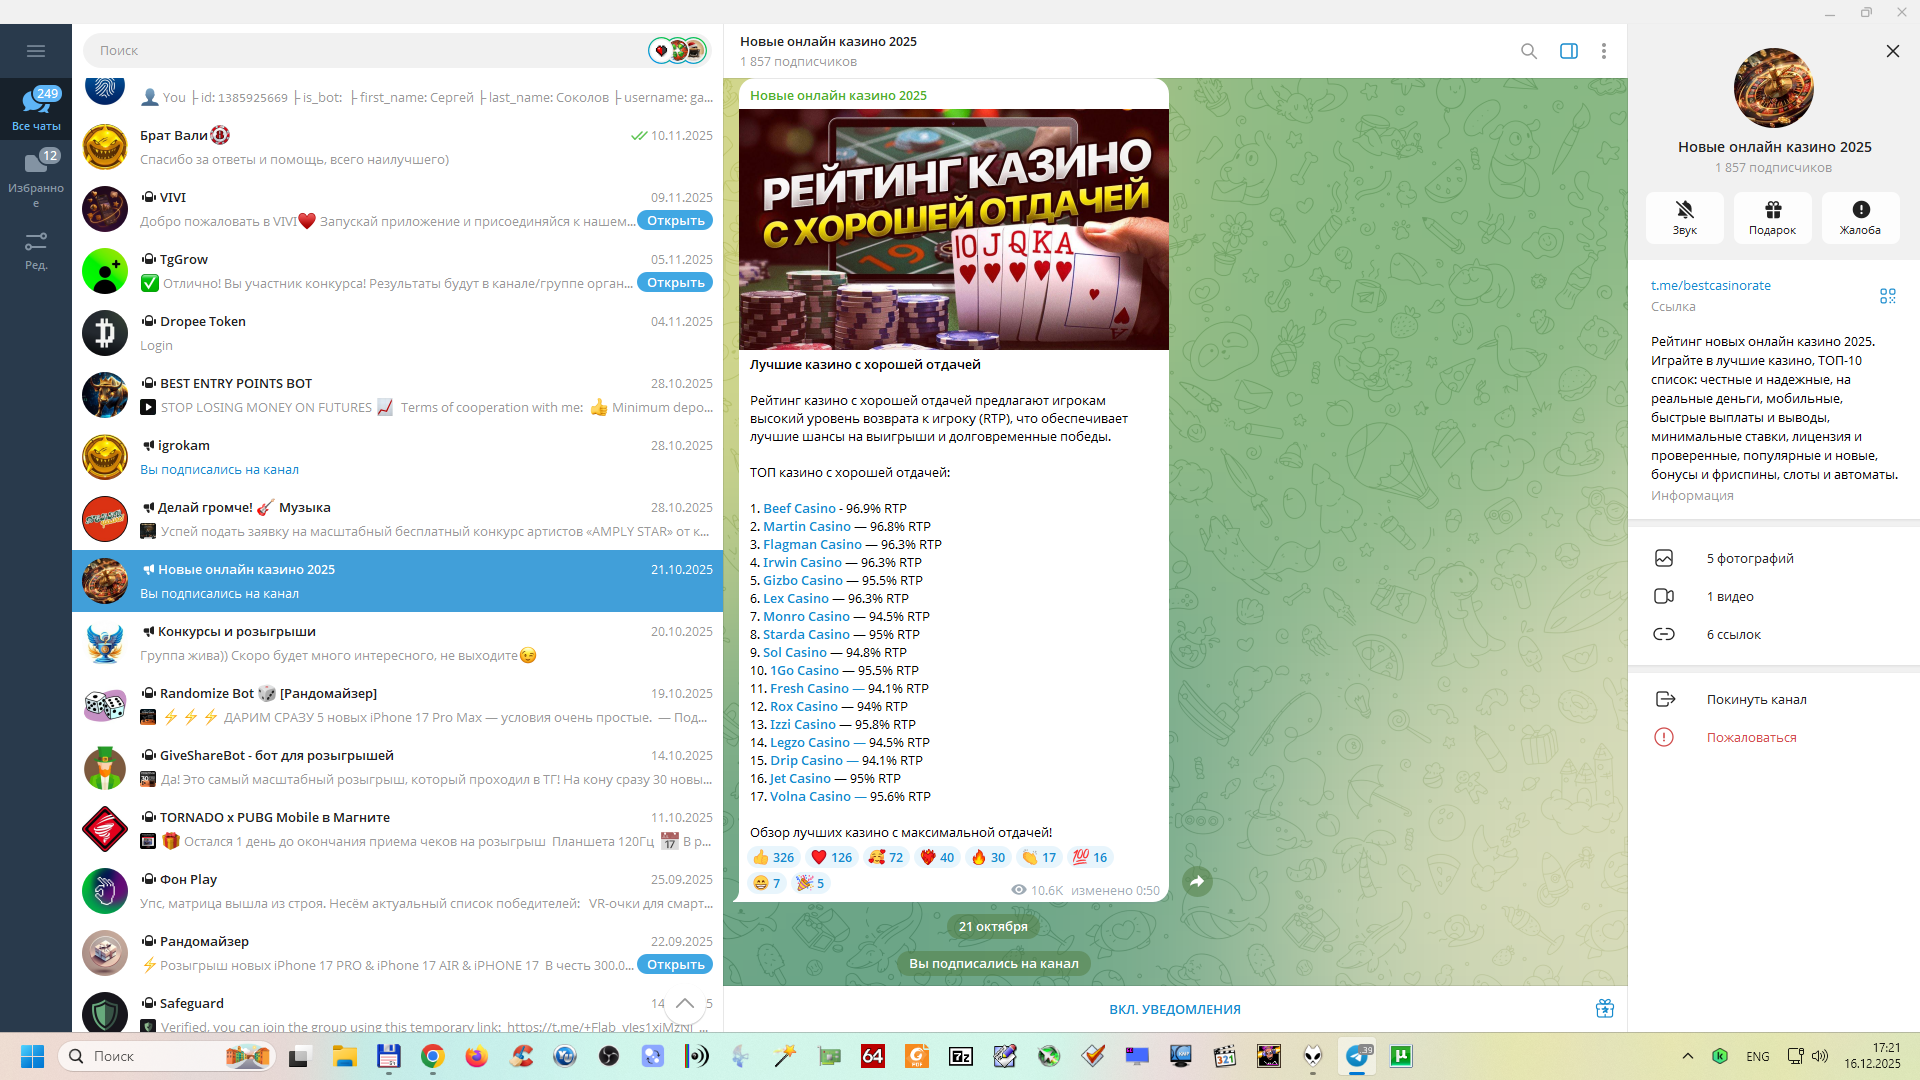Screen dimensions: 1920x1080
Task: Open the 5 фотографий shared media
Action: tap(1749, 558)
